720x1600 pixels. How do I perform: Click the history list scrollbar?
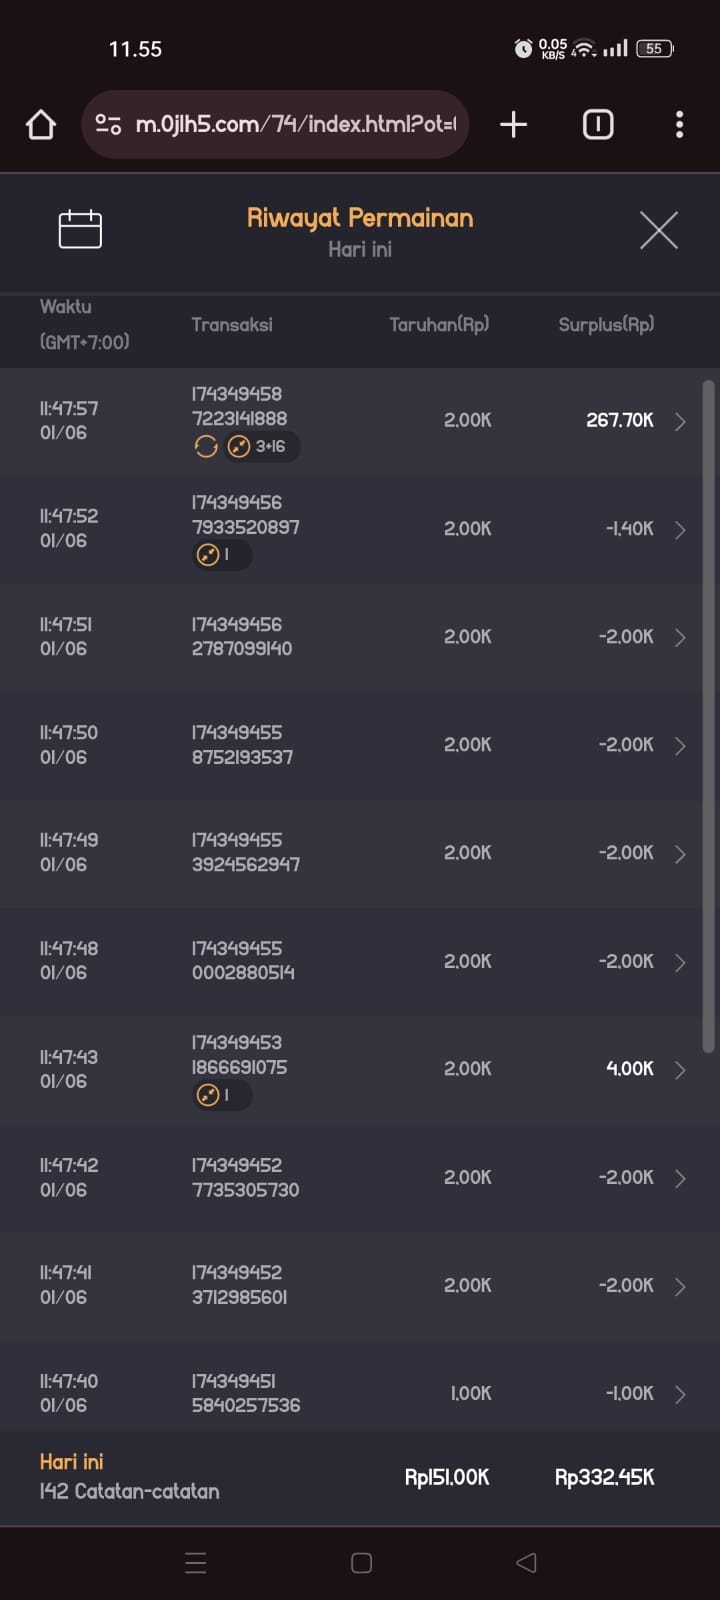click(x=708, y=715)
